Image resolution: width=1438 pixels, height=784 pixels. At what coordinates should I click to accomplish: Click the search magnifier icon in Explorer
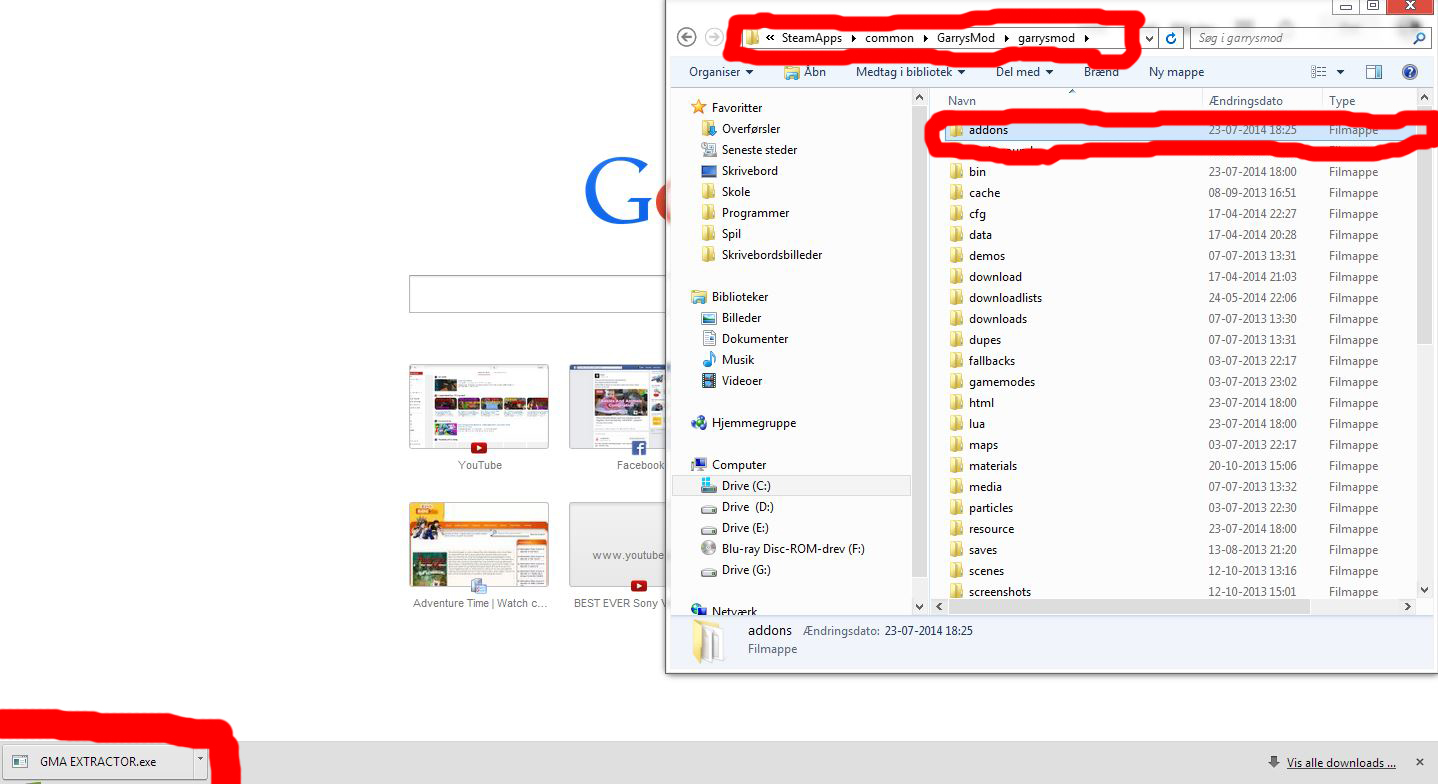click(1419, 38)
